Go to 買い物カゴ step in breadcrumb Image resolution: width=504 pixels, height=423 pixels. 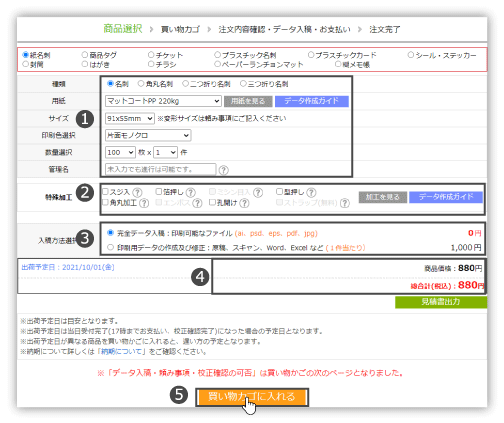click(180, 29)
